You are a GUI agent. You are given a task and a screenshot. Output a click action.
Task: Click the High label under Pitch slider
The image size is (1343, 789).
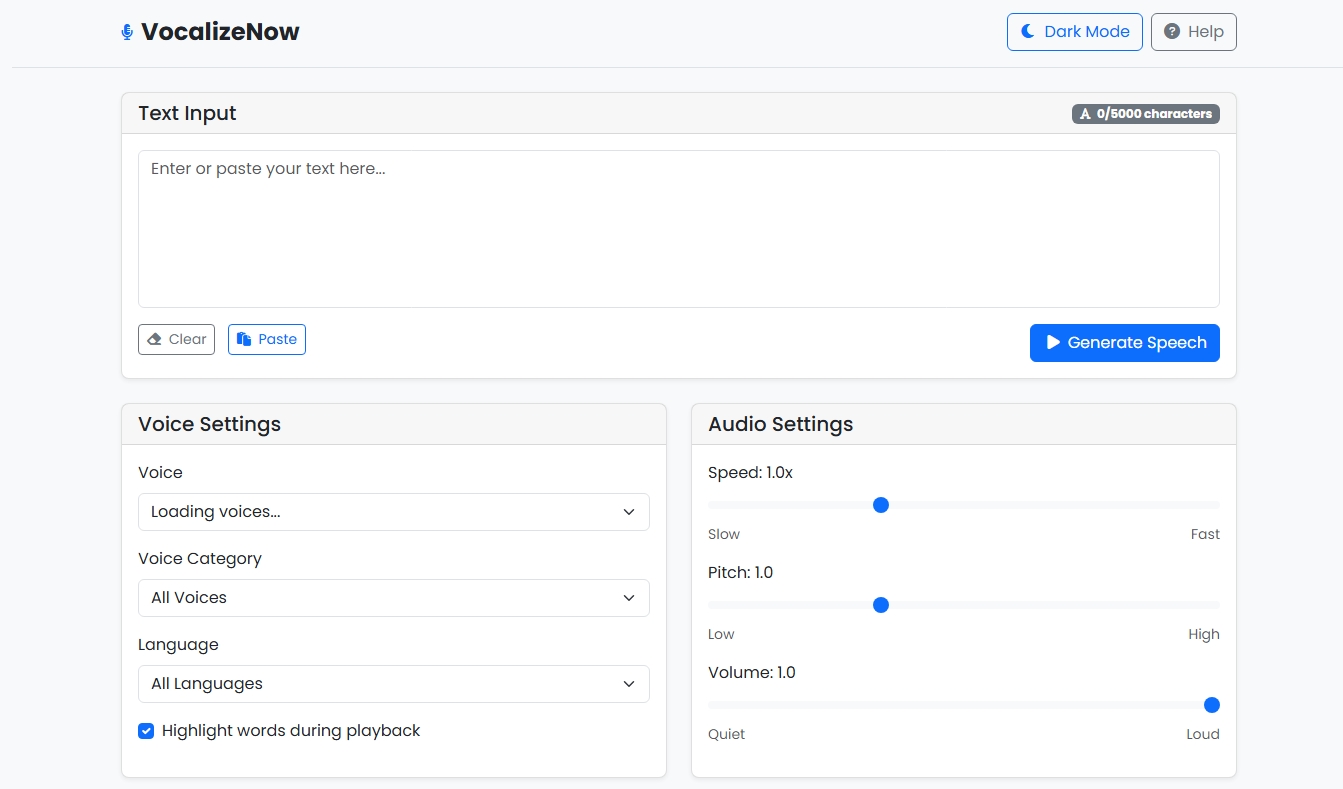click(x=1204, y=634)
